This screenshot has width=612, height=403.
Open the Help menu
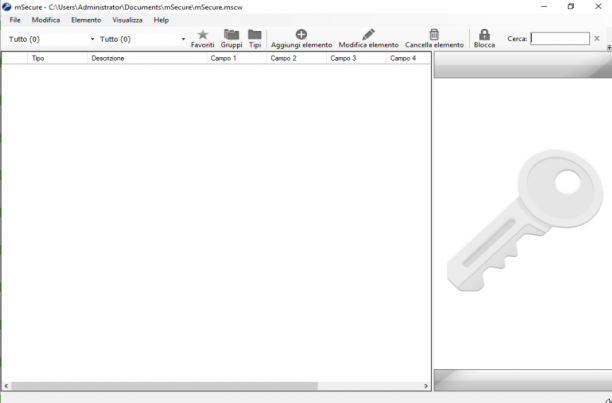(x=161, y=20)
